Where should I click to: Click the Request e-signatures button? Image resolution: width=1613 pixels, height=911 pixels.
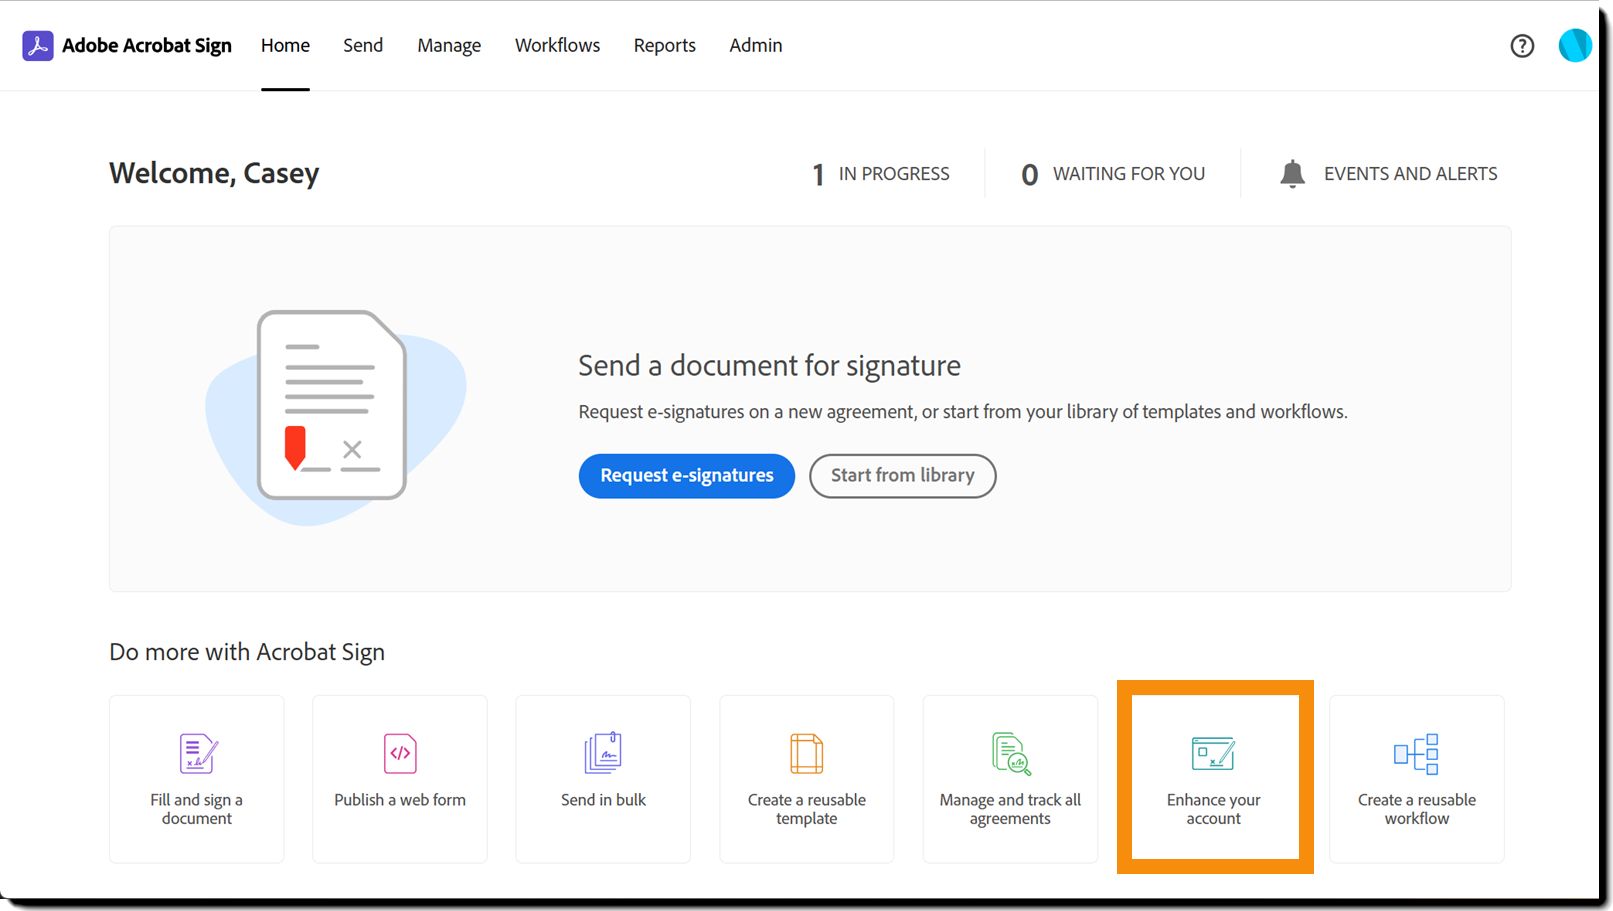687,476
